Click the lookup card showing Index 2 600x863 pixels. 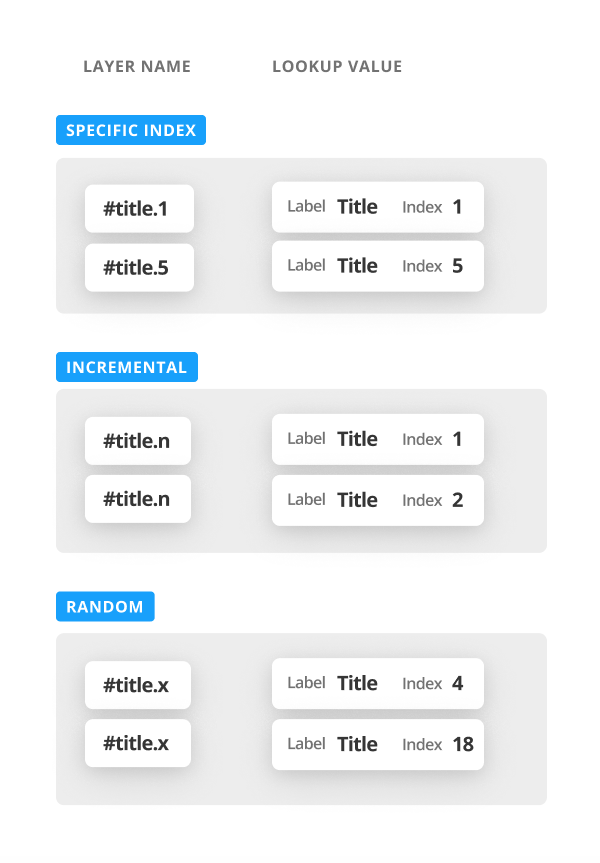point(377,500)
